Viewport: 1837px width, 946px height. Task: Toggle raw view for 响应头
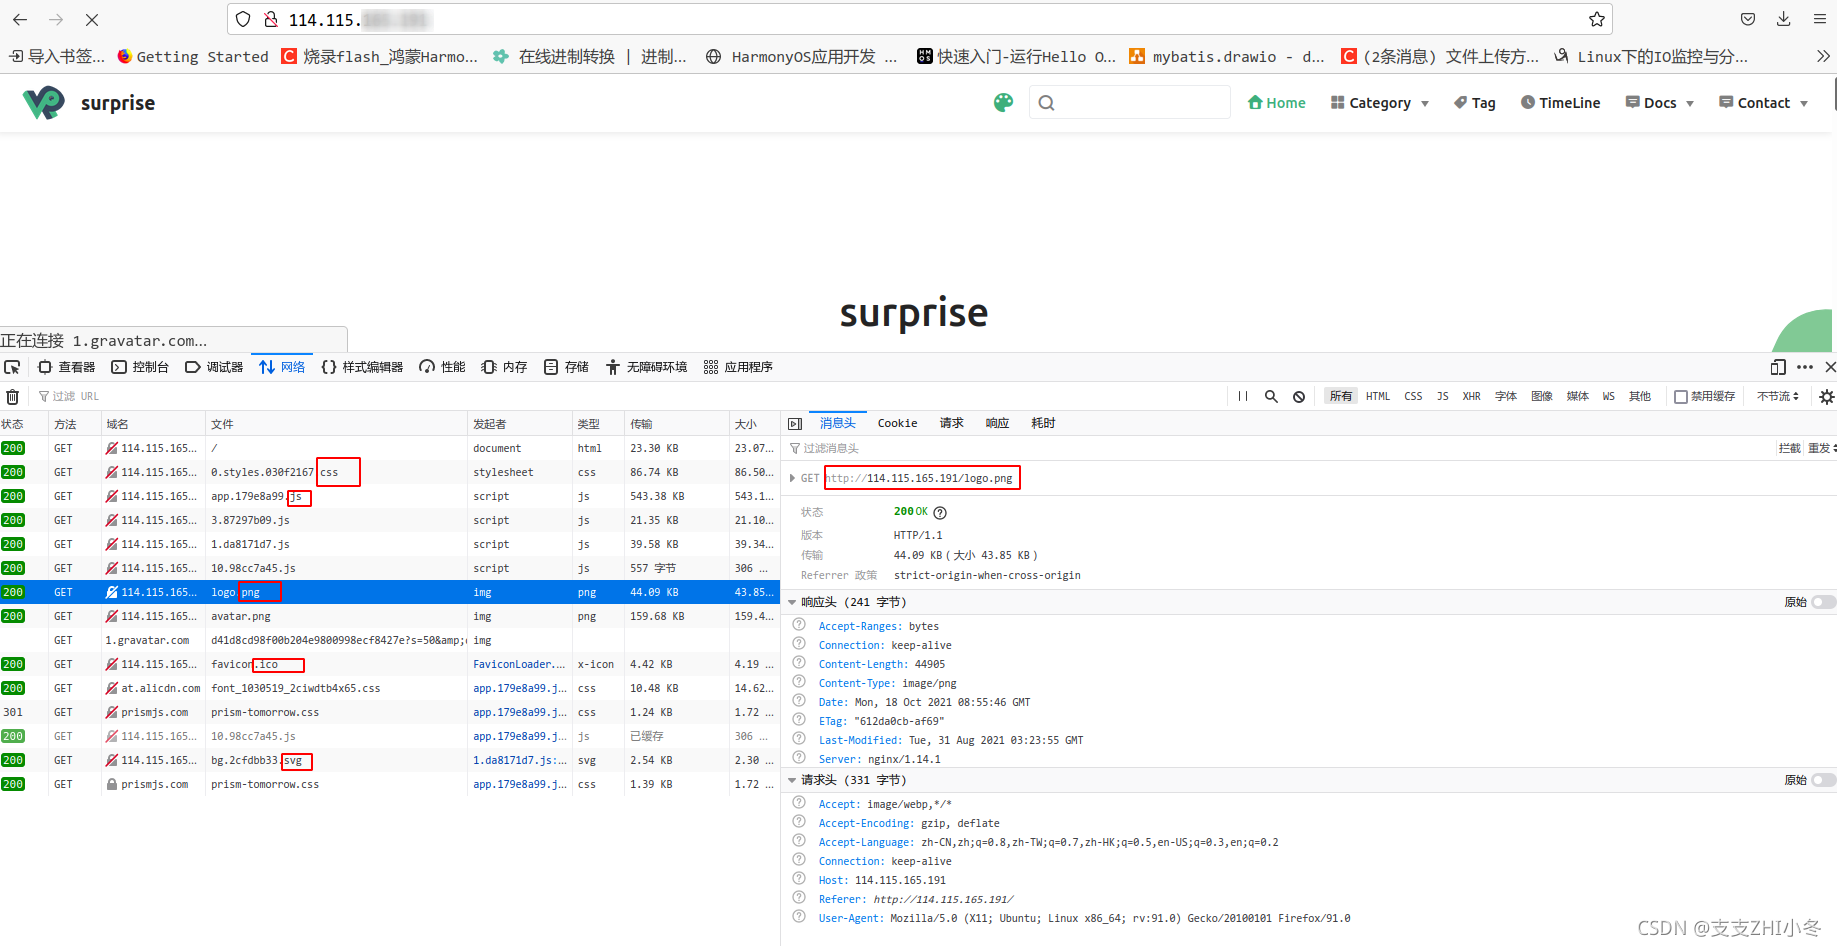(x=1824, y=602)
